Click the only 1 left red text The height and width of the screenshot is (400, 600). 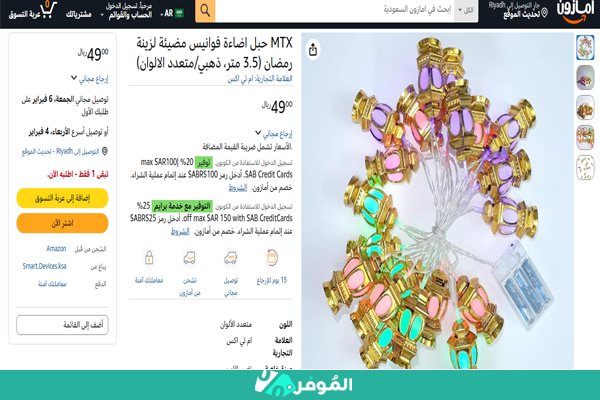[x=78, y=175]
